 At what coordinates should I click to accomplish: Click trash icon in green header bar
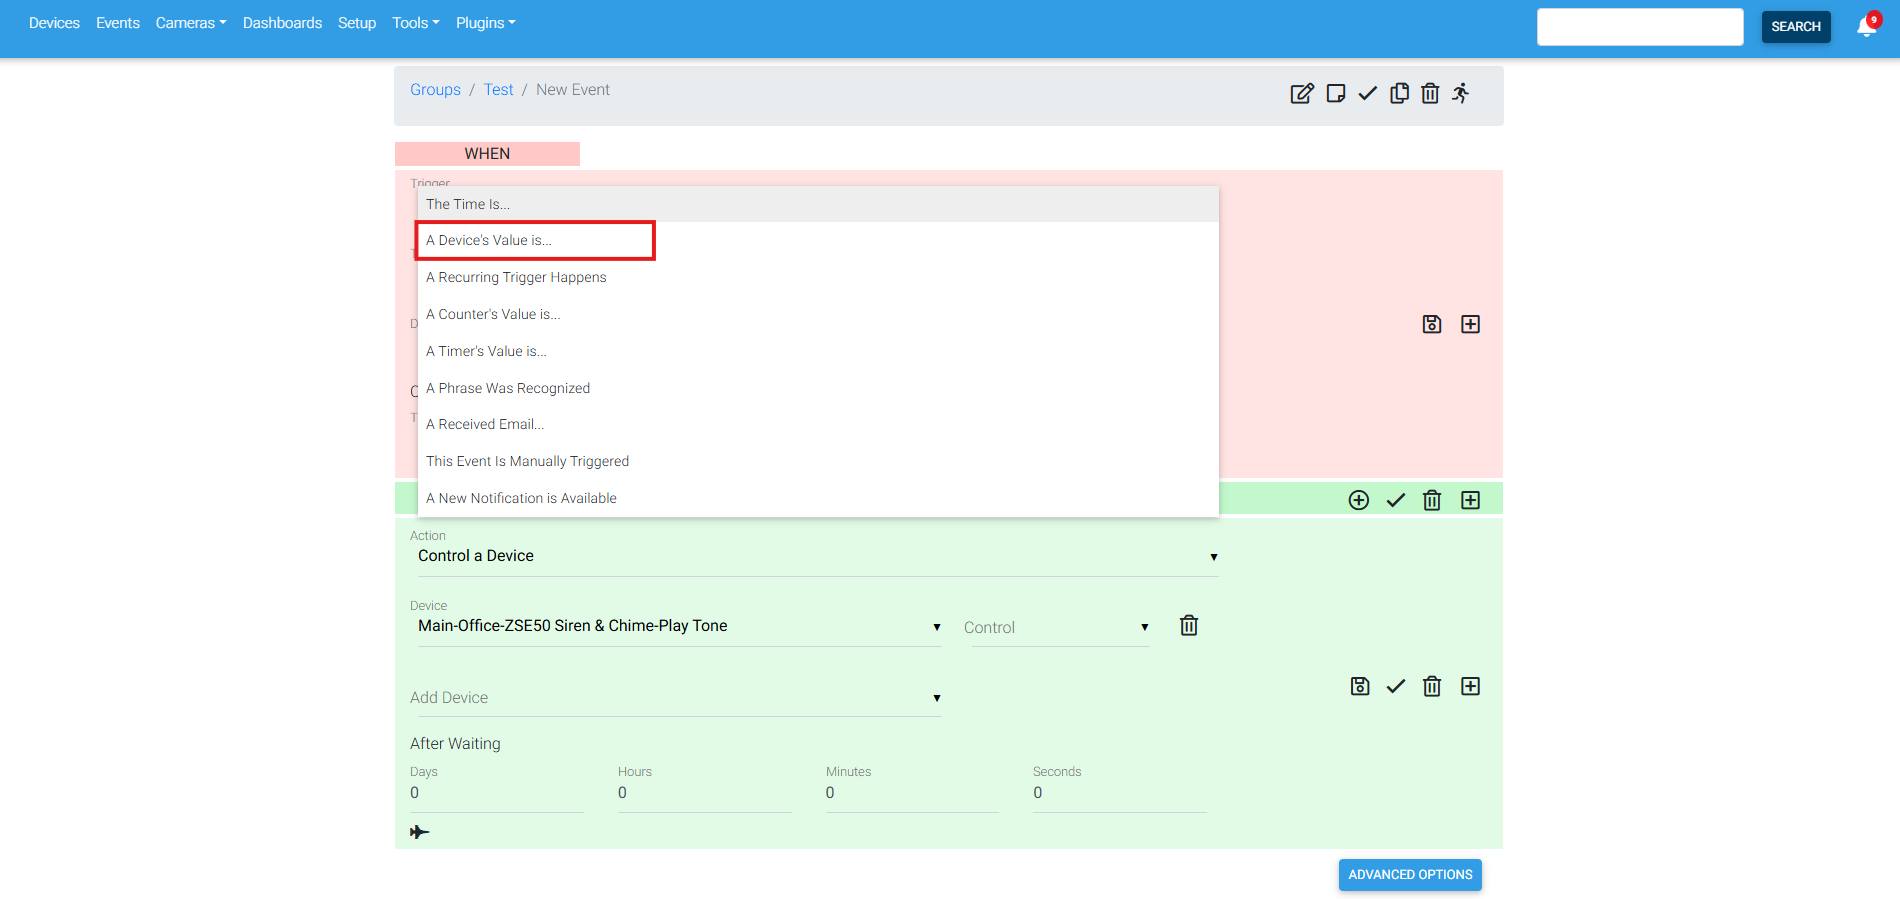(x=1432, y=500)
